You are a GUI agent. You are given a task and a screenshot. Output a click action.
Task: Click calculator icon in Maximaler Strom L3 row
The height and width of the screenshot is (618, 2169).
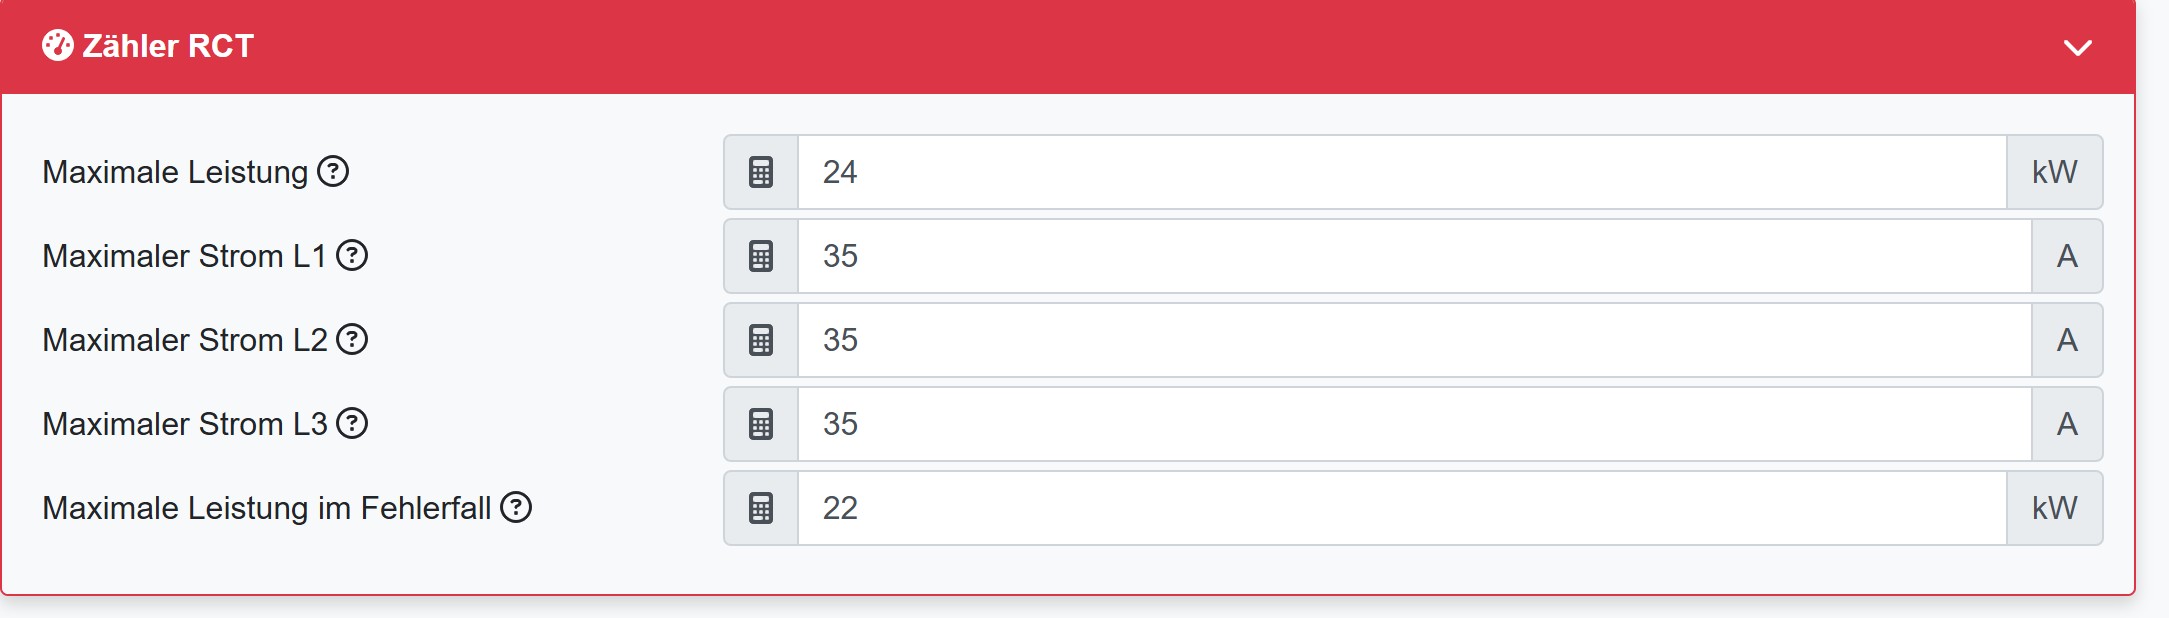pos(761,424)
